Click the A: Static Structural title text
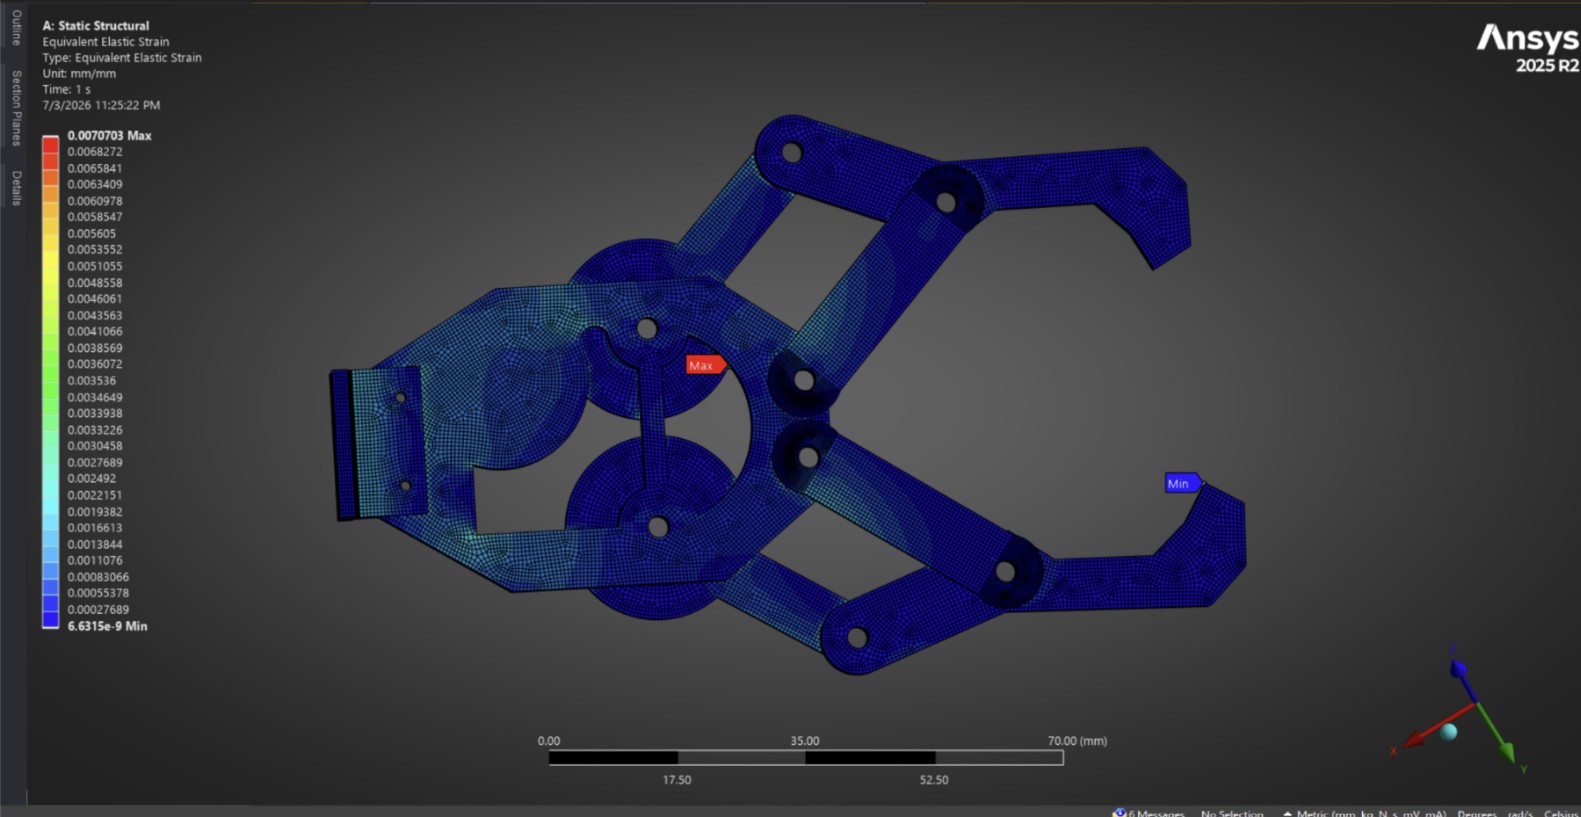The width and height of the screenshot is (1581, 817). pyautogui.click(x=96, y=26)
